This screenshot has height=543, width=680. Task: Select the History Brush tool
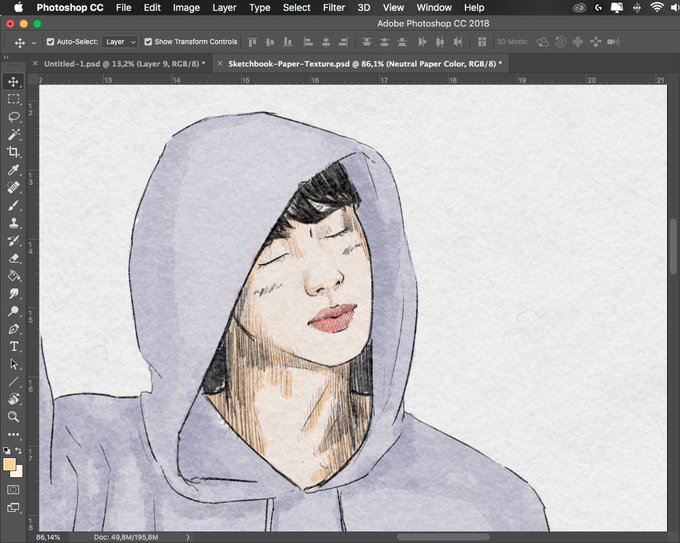(13, 241)
